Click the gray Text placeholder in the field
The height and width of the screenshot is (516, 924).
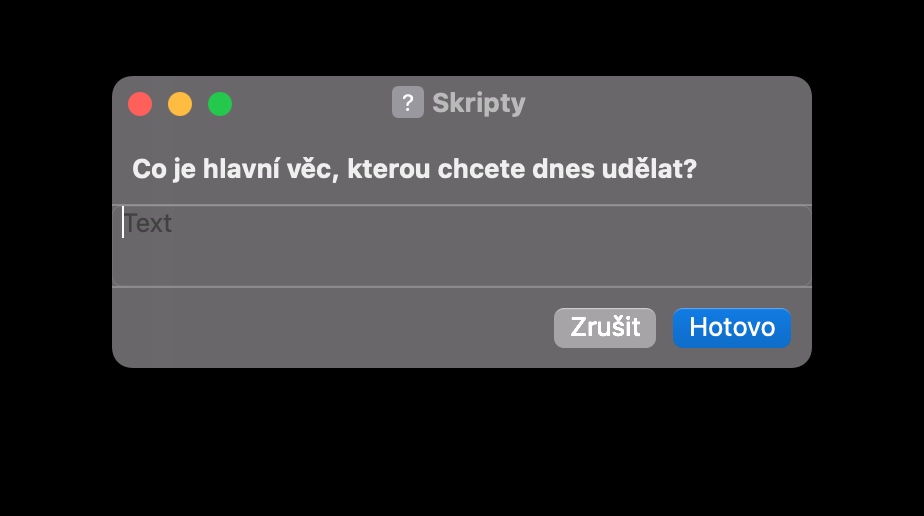coord(148,223)
